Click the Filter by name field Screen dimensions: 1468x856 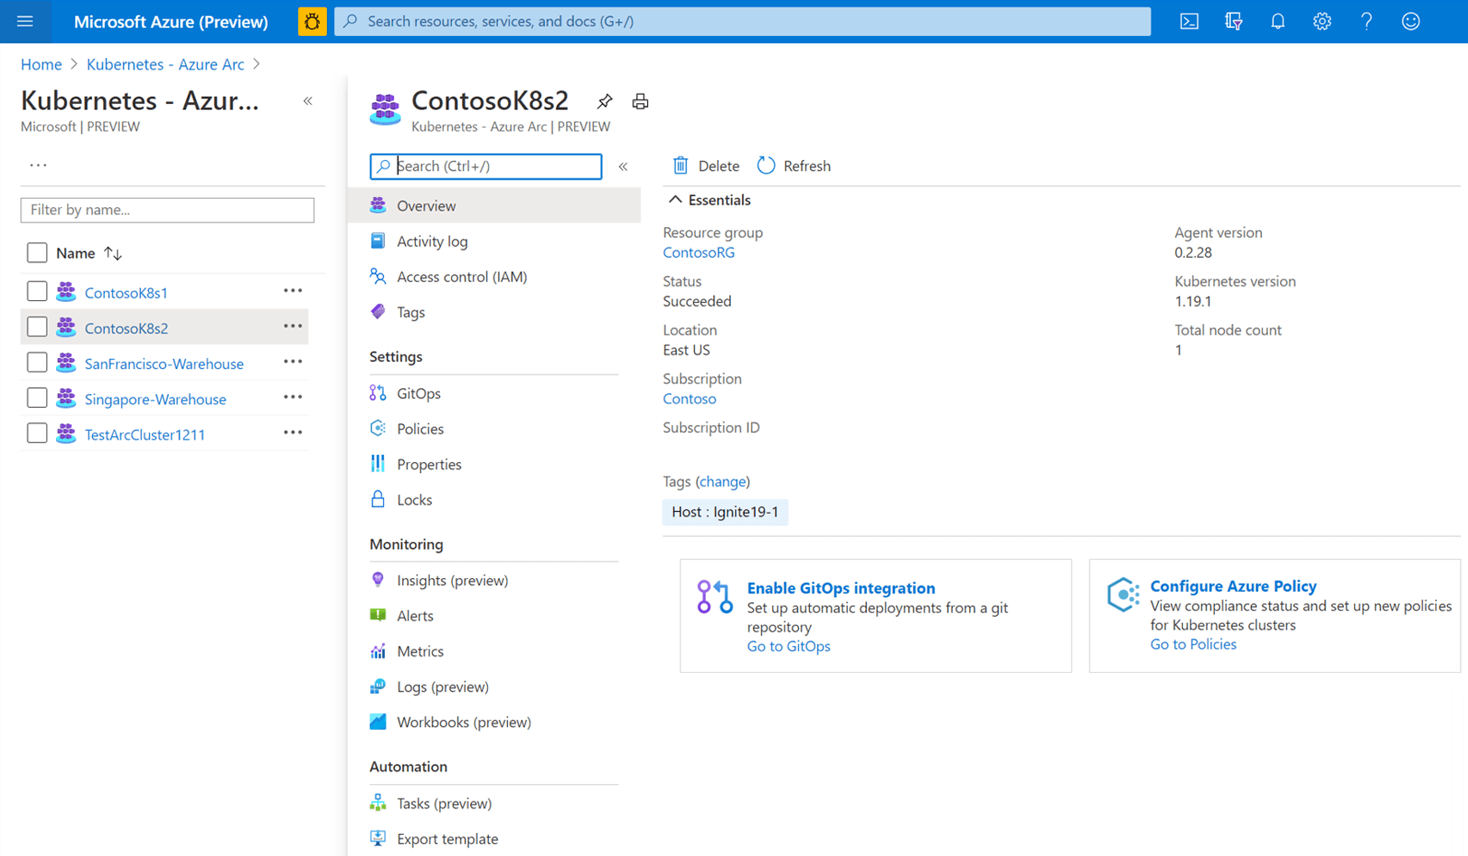point(167,210)
